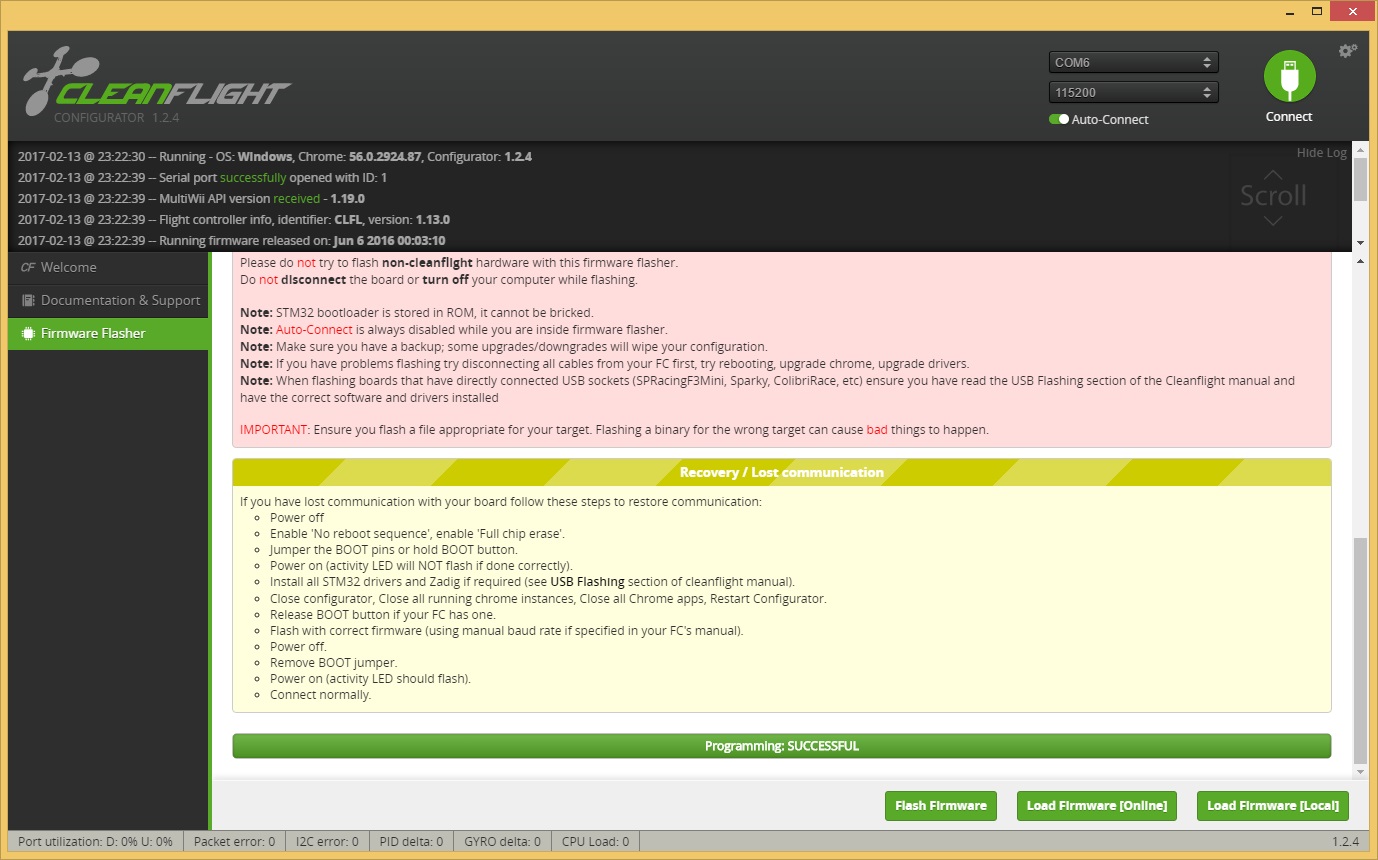Click the 'IMPORTANT' warning text
This screenshot has width=1378, height=860.
(x=275, y=430)
